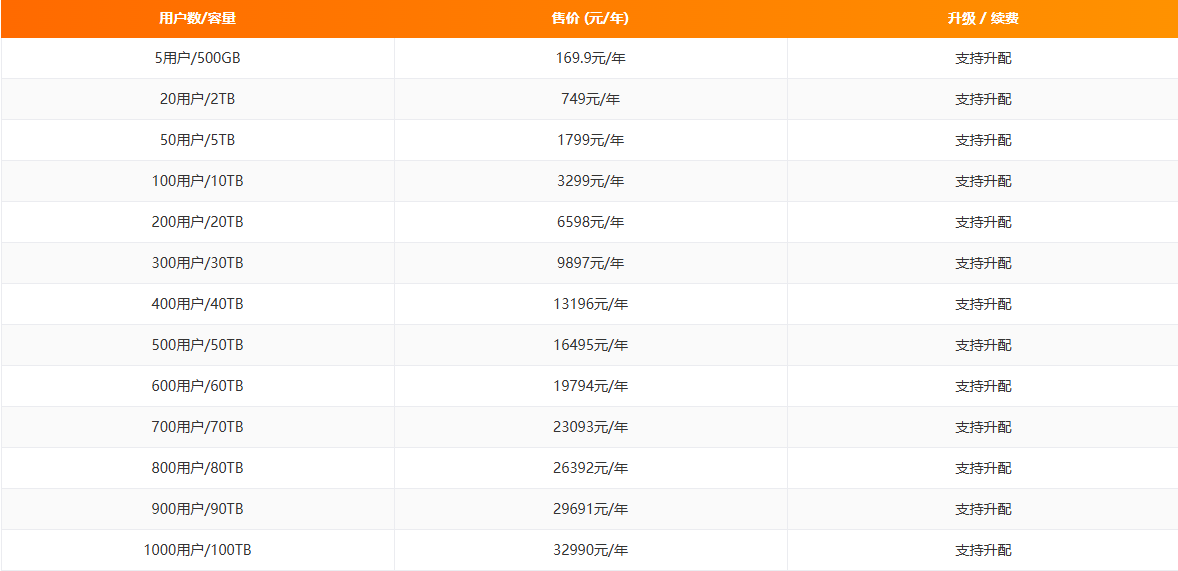Select the 900用户/90TB plan cell
The image size is (1178, 571).
click(x=197, y=509)
